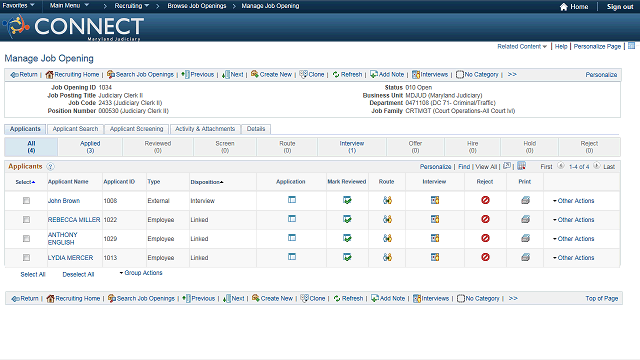Route John Brown's application
The height and width of the screenshot is (360, 640).
(387, 200)
